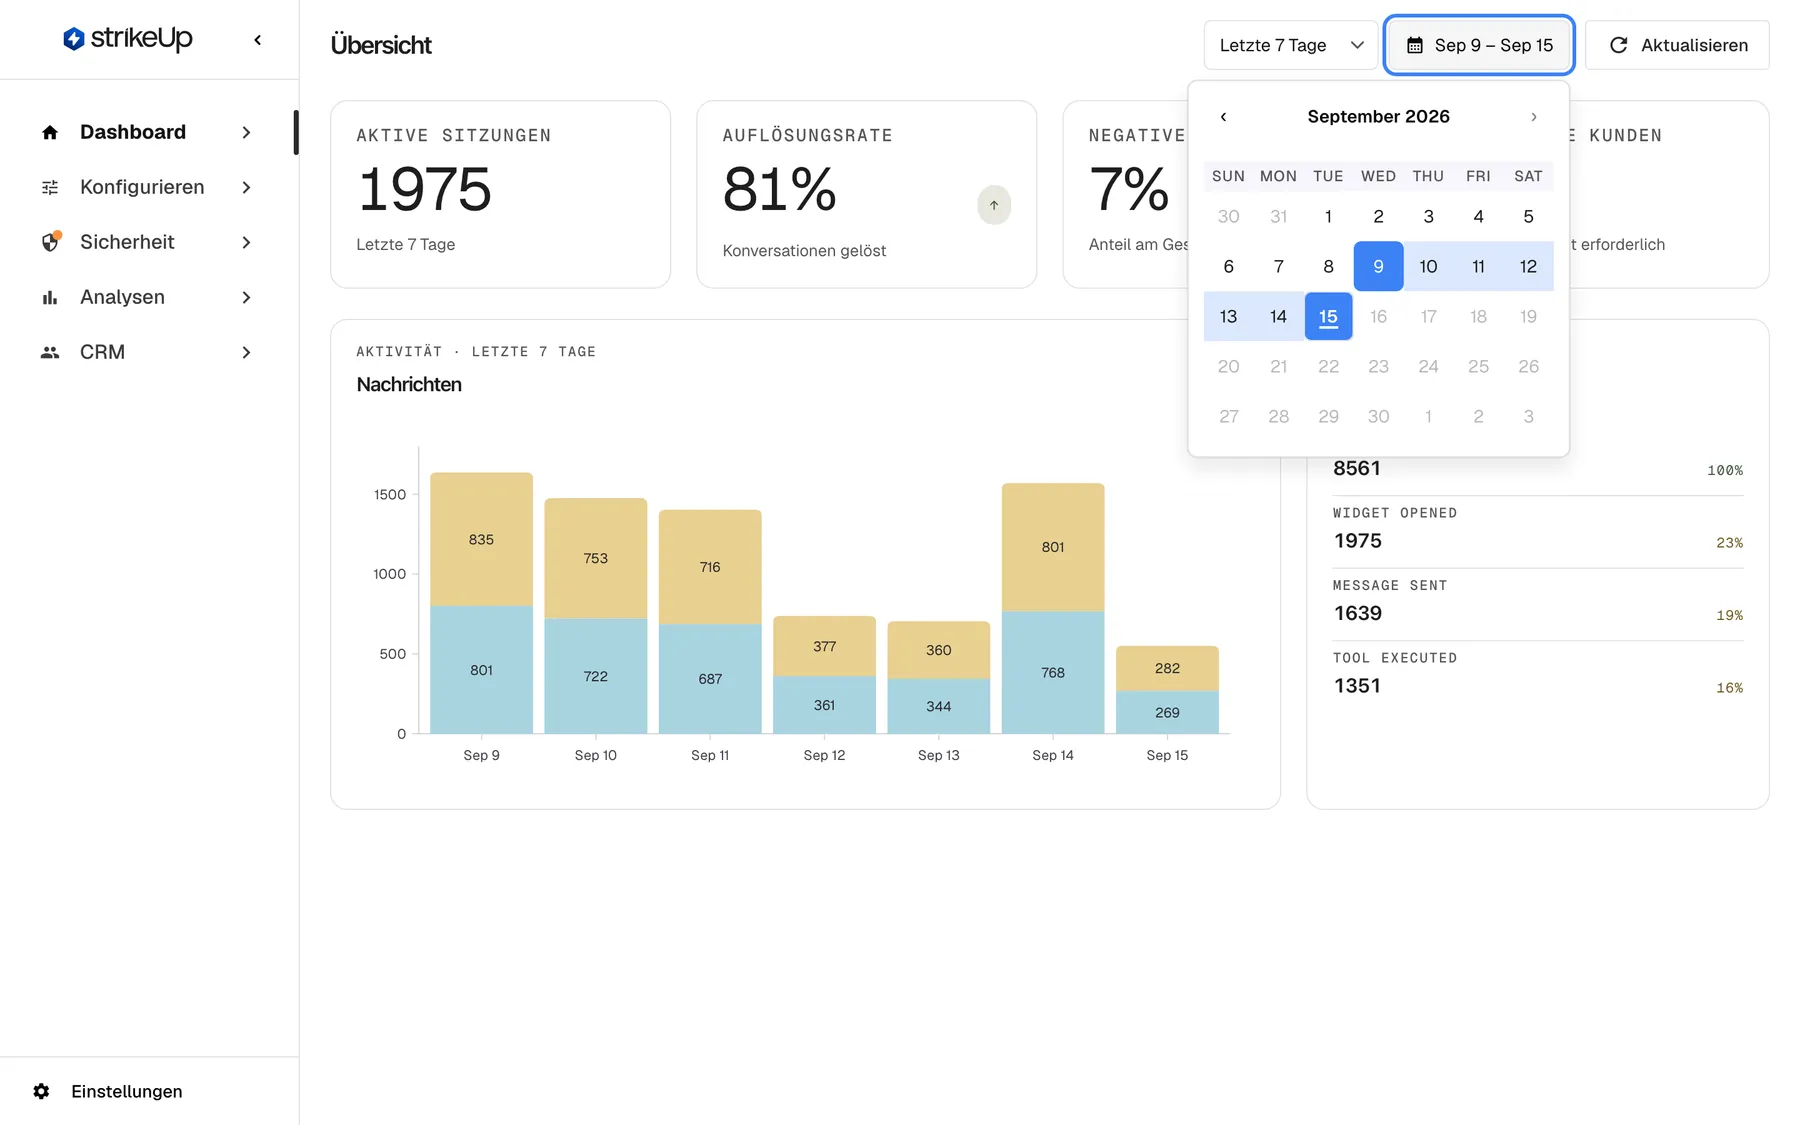Click the Sep 13 x-axis label
The image size is (1800, 1125).
click(938, 755)
